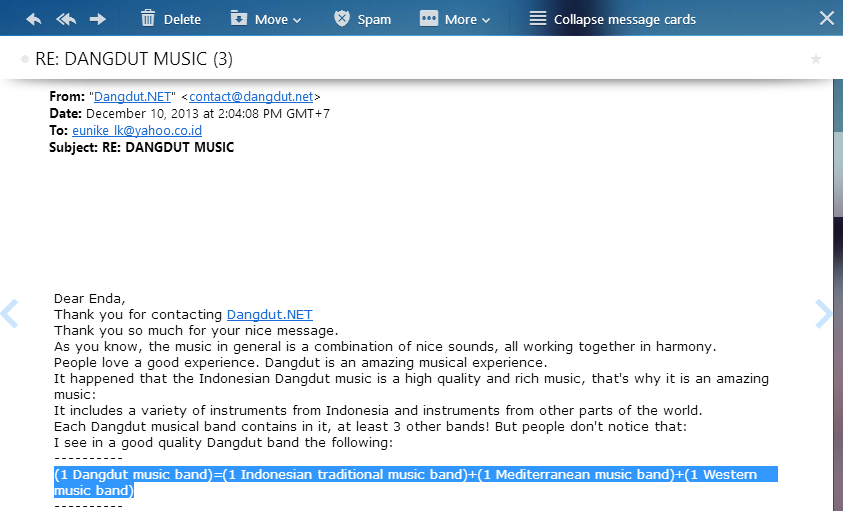Go to next message with right chevron

pos(824,314)
